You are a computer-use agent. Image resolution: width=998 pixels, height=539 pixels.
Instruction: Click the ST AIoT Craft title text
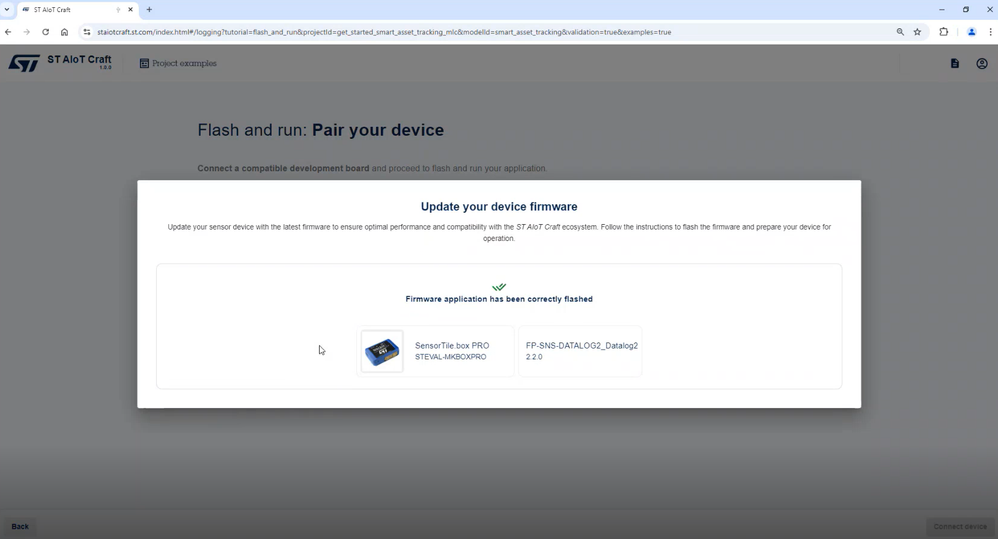[x=79, y=60]
